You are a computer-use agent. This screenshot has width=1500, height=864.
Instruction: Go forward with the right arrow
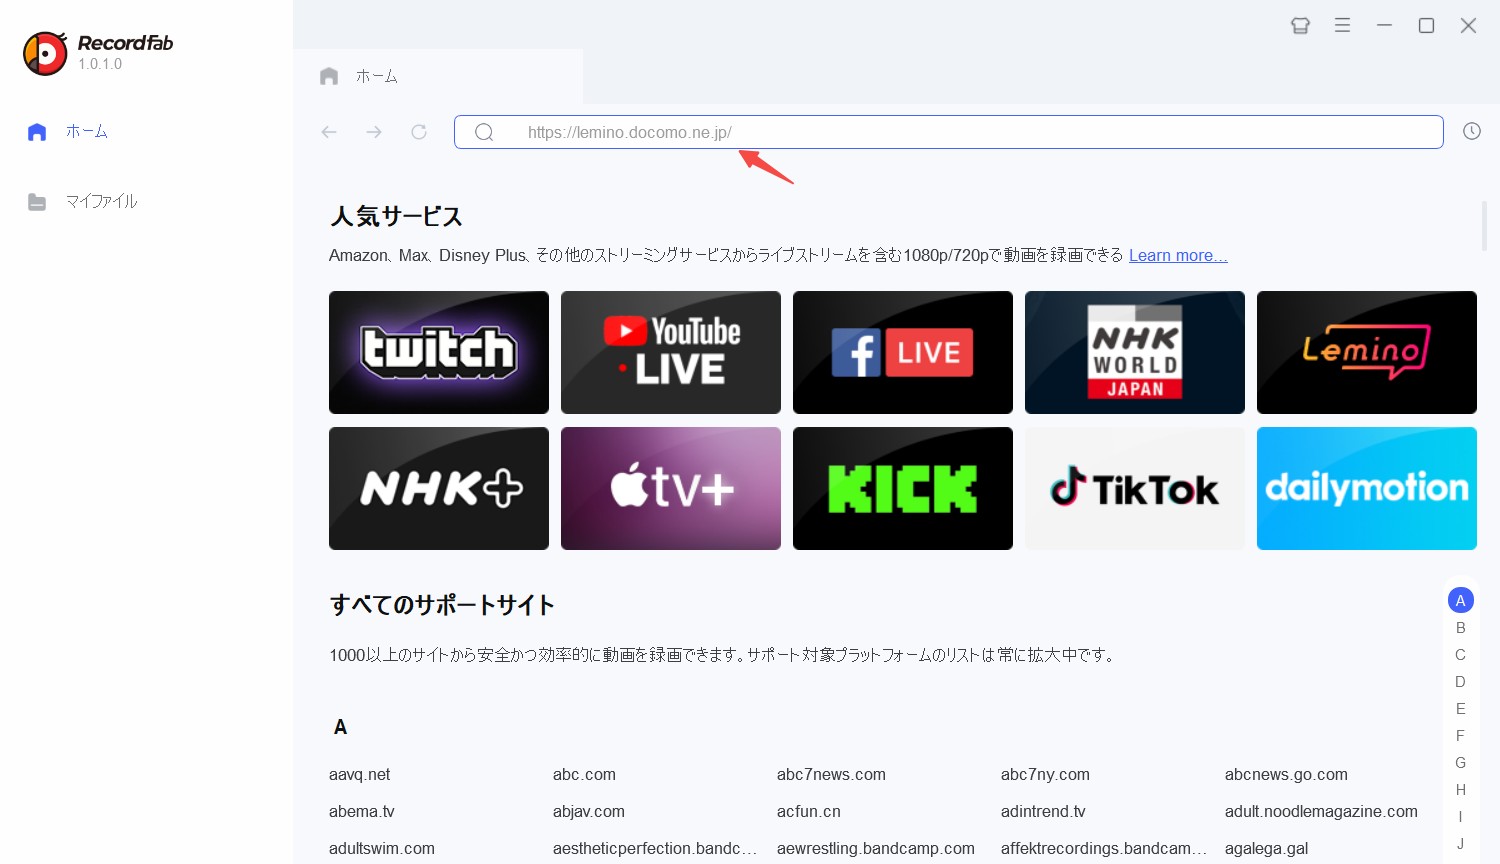pos(374,132)
